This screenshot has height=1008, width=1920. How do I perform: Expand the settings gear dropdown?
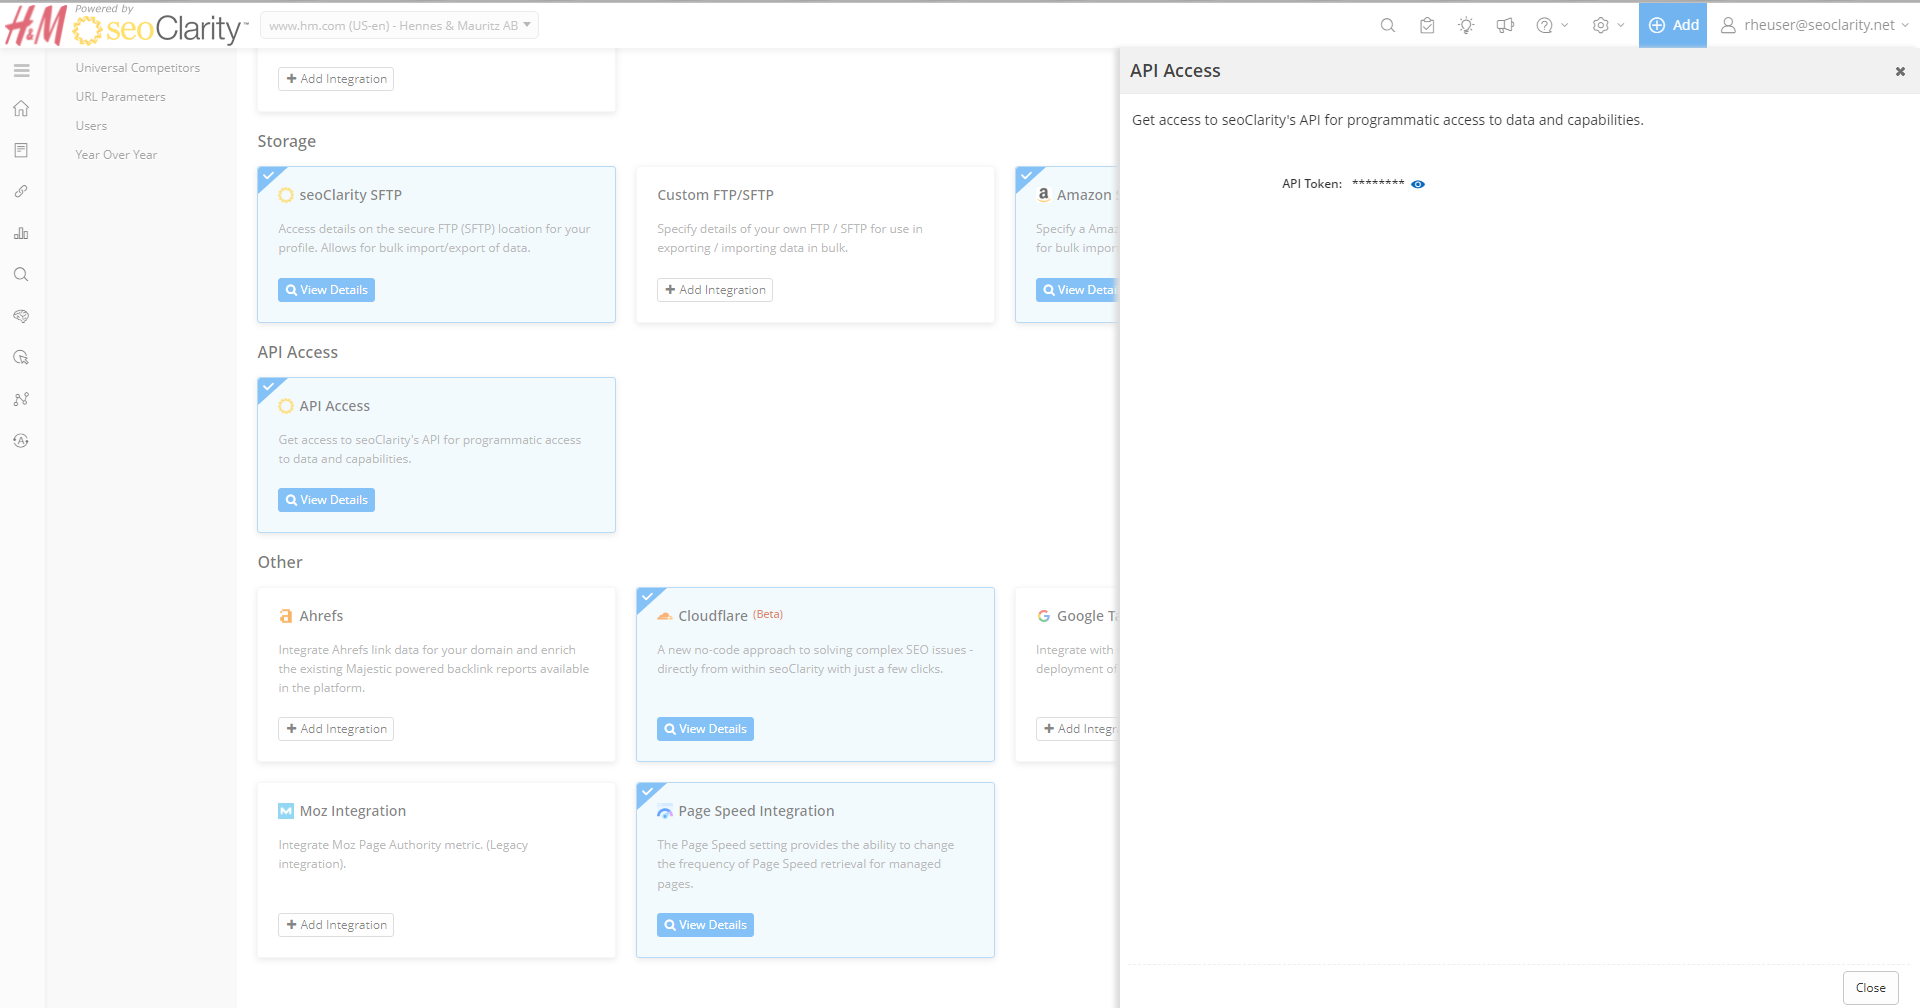click(1608, 26)
